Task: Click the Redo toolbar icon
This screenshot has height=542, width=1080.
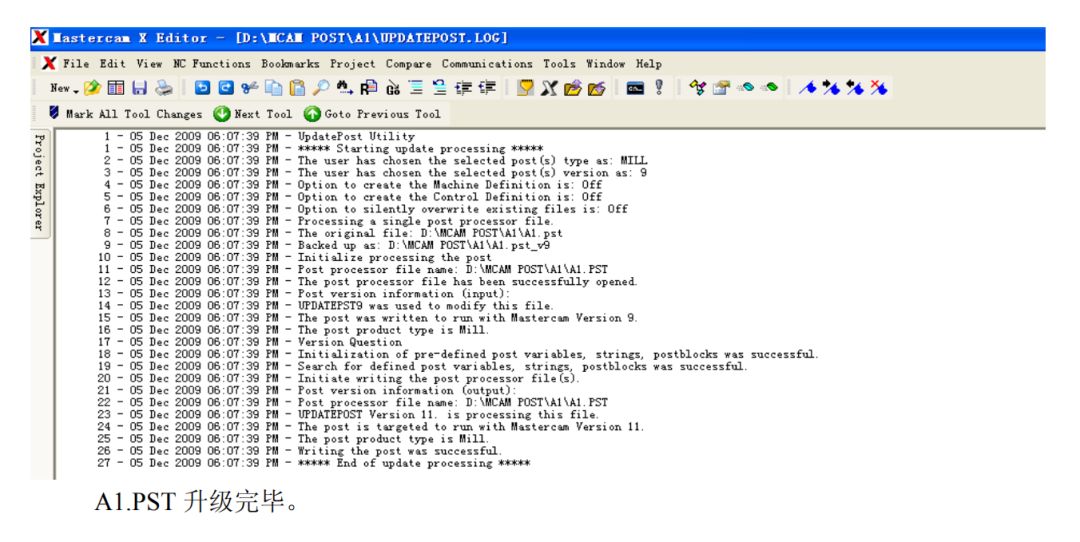Action: click(226, 88)
